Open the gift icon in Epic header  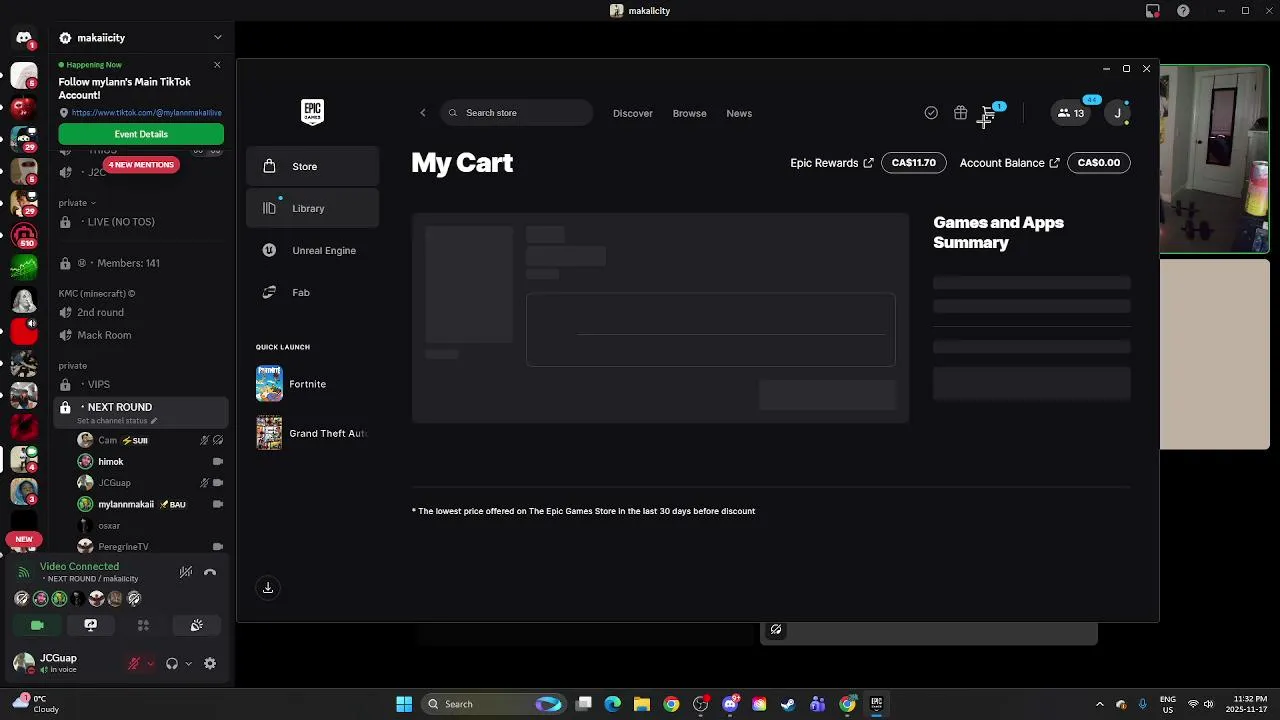[960, 113]
